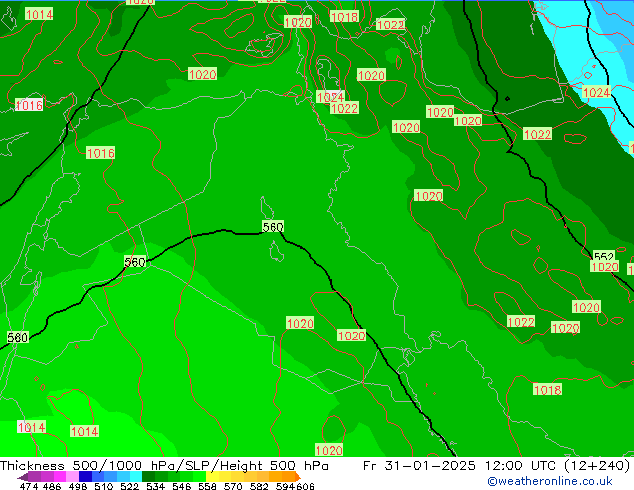
Task: Click the forecast date 'Fr 31-01-2025 12:00 UTC'
Action: tap(461, 466)
